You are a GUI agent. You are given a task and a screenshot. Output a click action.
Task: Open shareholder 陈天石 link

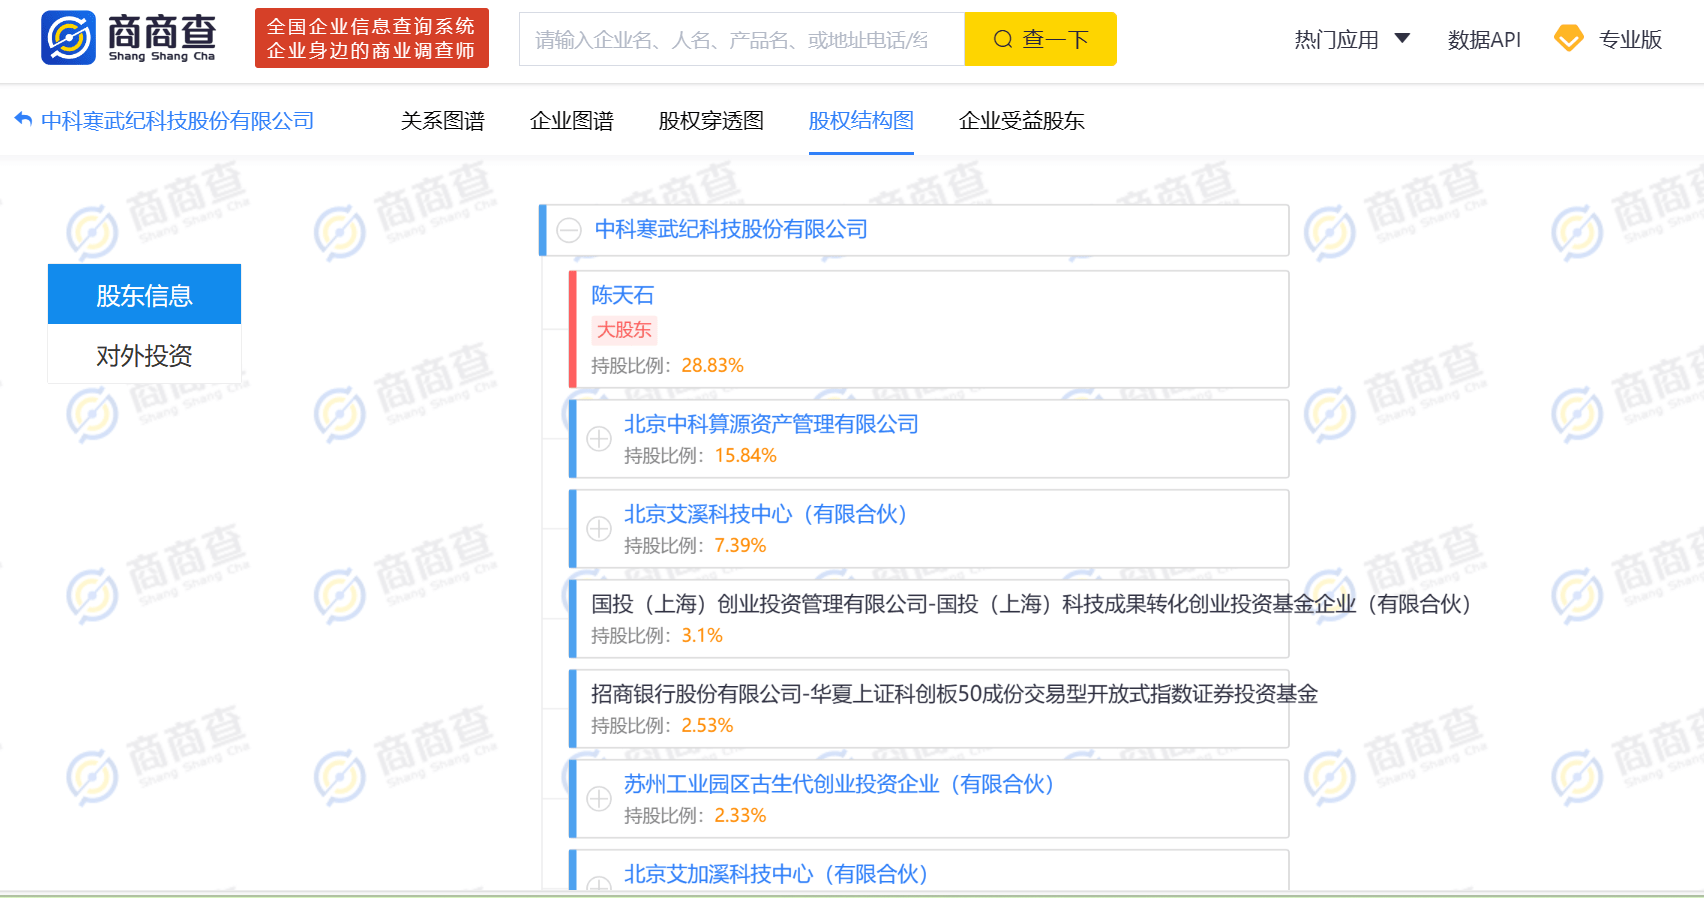click(x=622, y=295)
